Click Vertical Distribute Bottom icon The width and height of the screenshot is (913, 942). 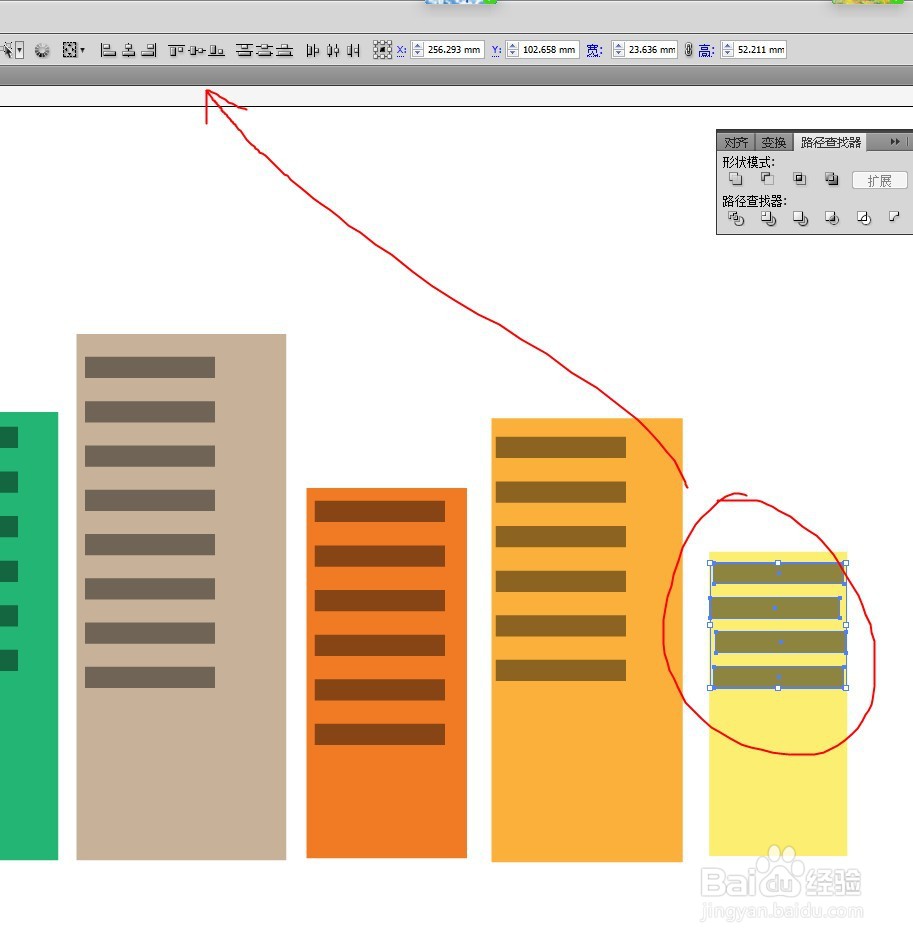285,50
